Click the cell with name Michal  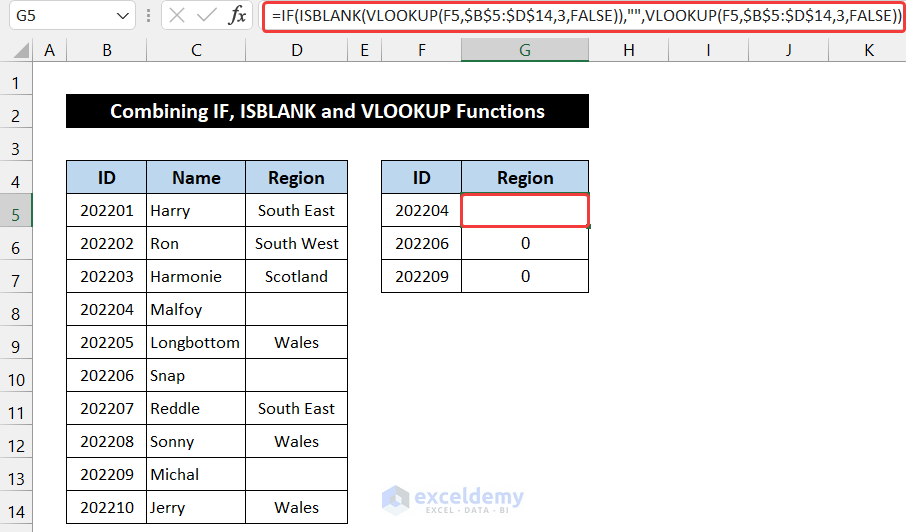[196, 474]
